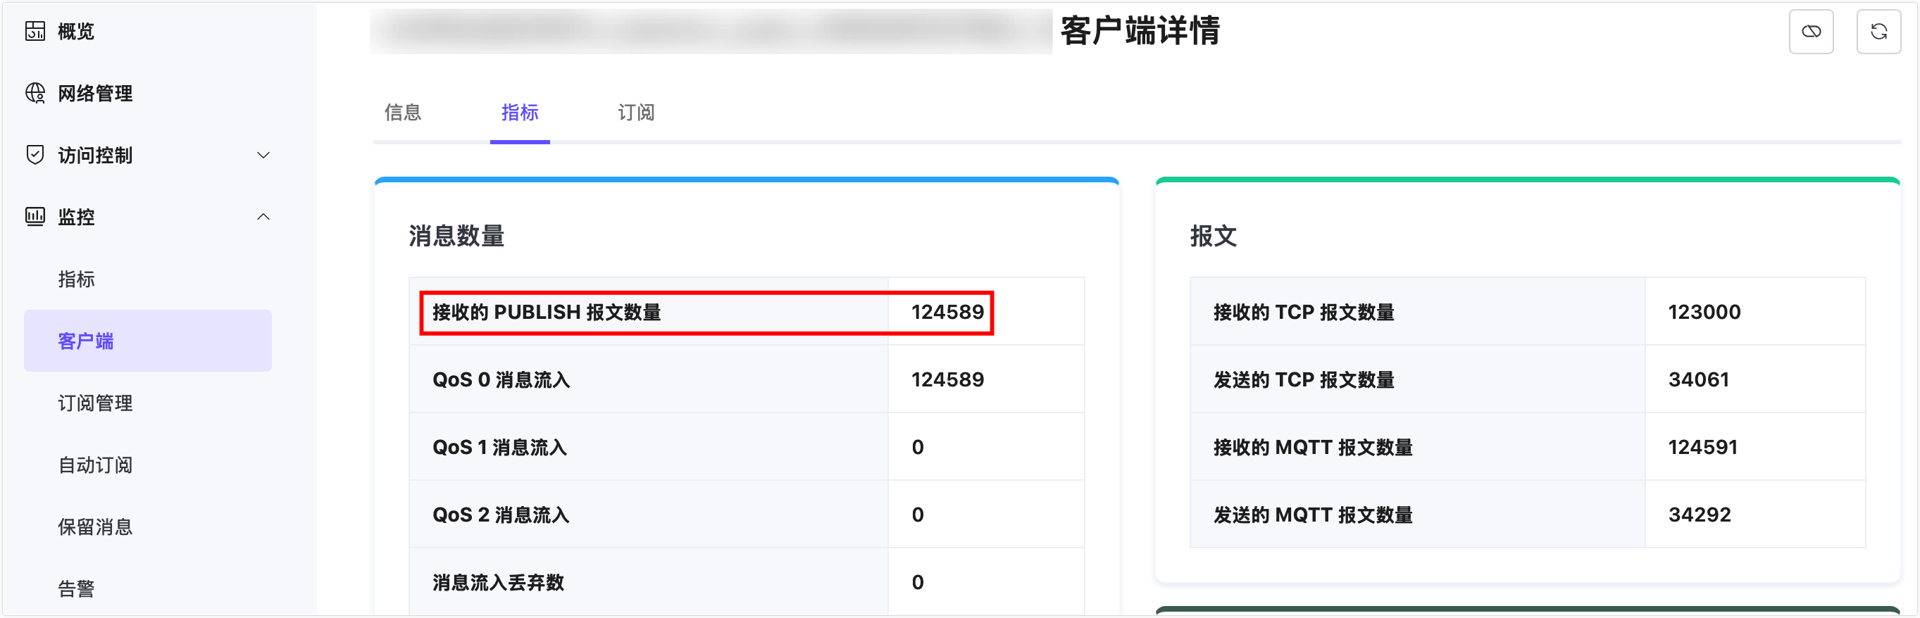Click the Access Control (访问控制) shield icon
This screenshot has width=1920, height=618.
(35, 155)
